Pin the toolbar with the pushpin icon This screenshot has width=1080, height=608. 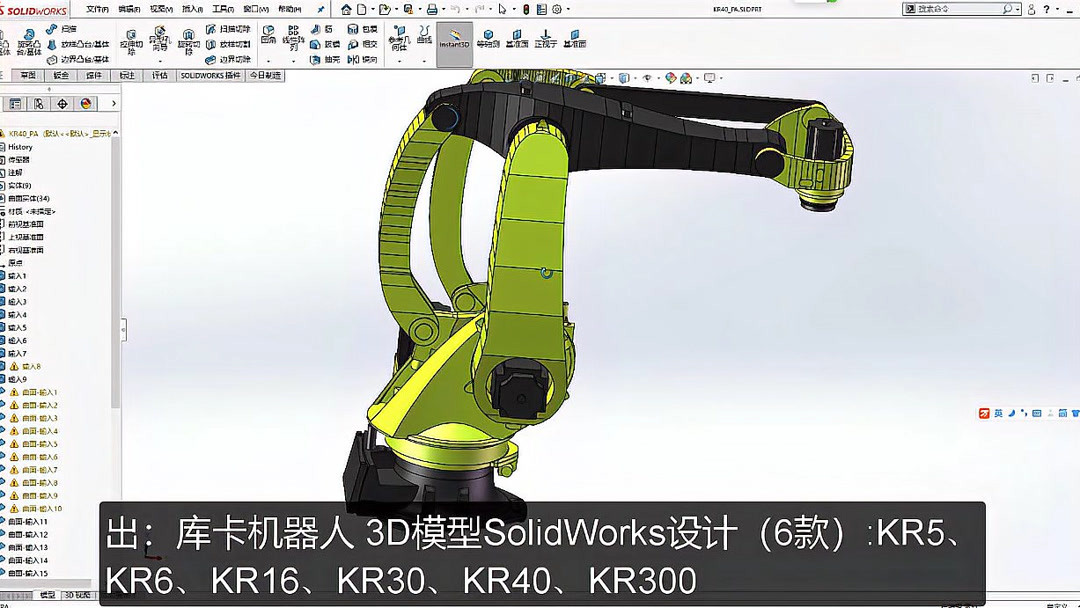pos(321,9)
